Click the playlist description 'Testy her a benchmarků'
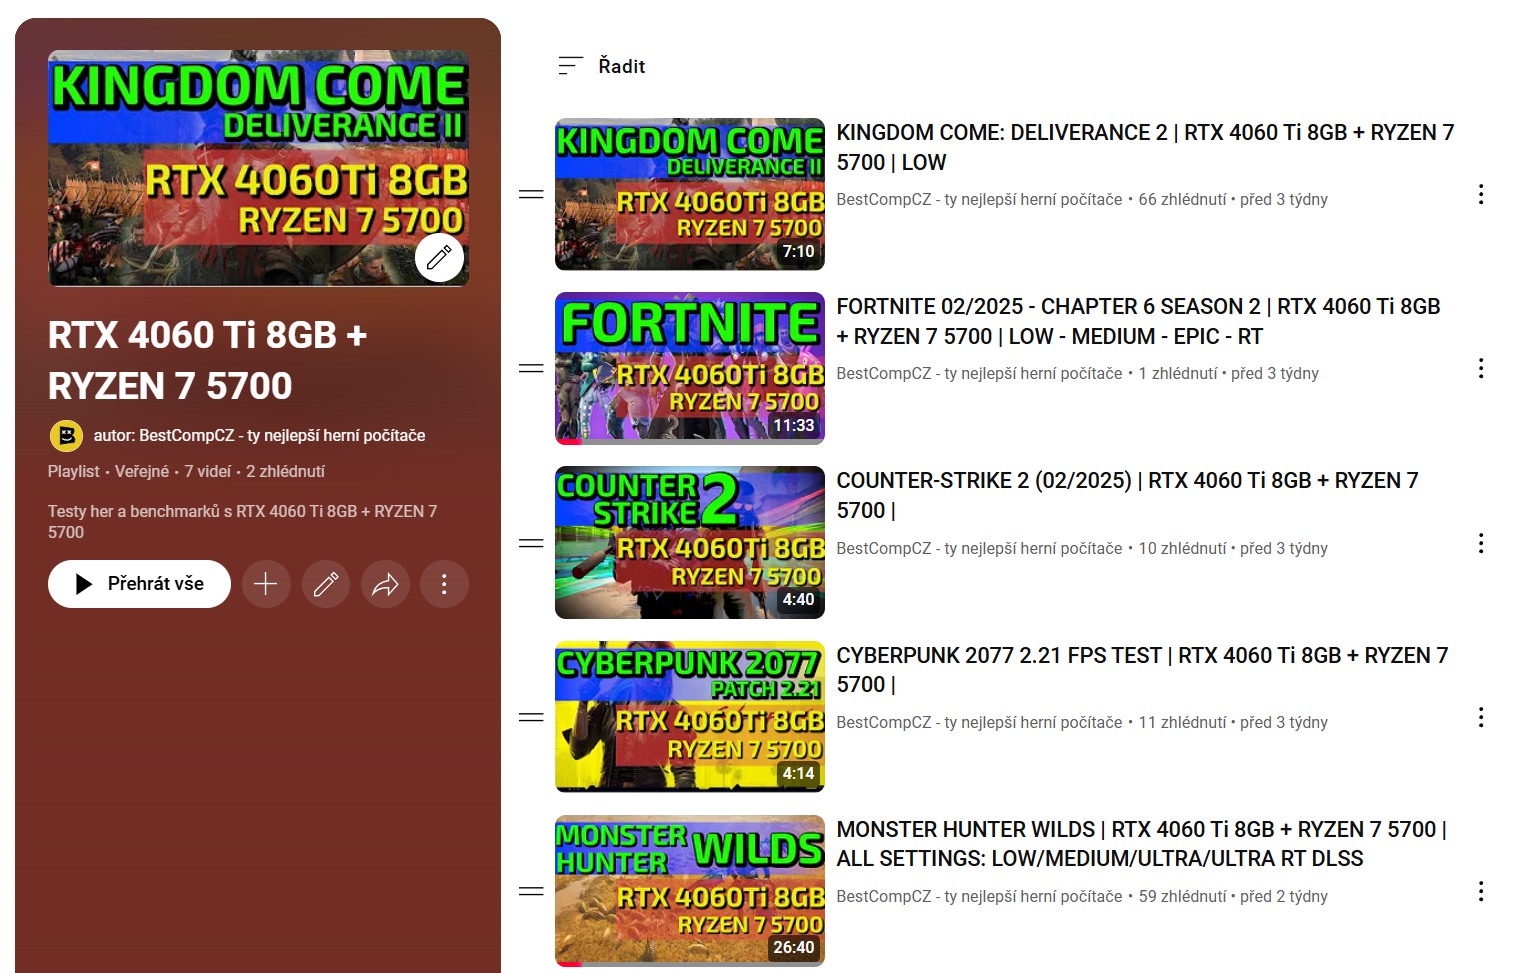This screenshot has height=973, width=1526. [x=242, y=521]
